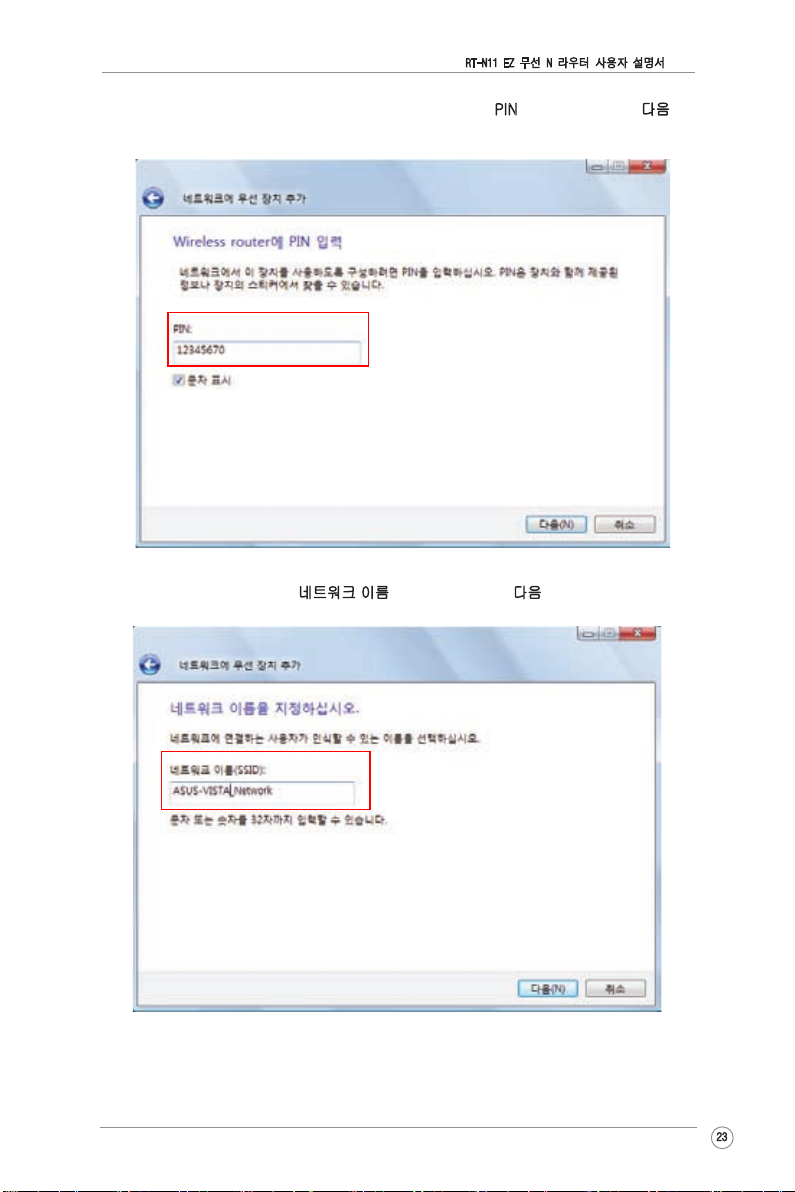Click the back arrow in the network name dialog
Viewport: 795px width, 1192px height.
[150, 664]
